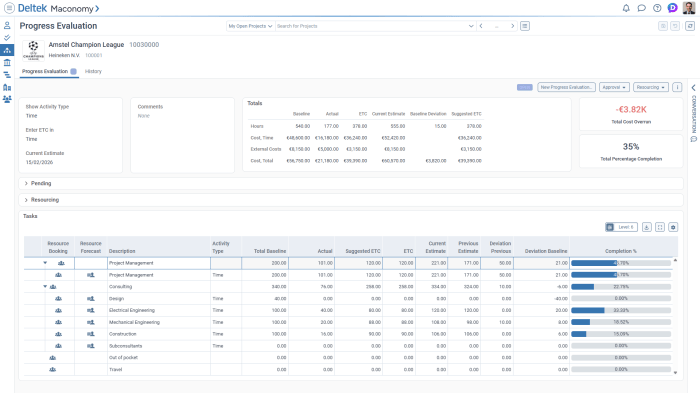This screenshot has width=700, height=393.
Task: Open the main hamburger menu beside the Deltek logo
Action: click(9, 8)
